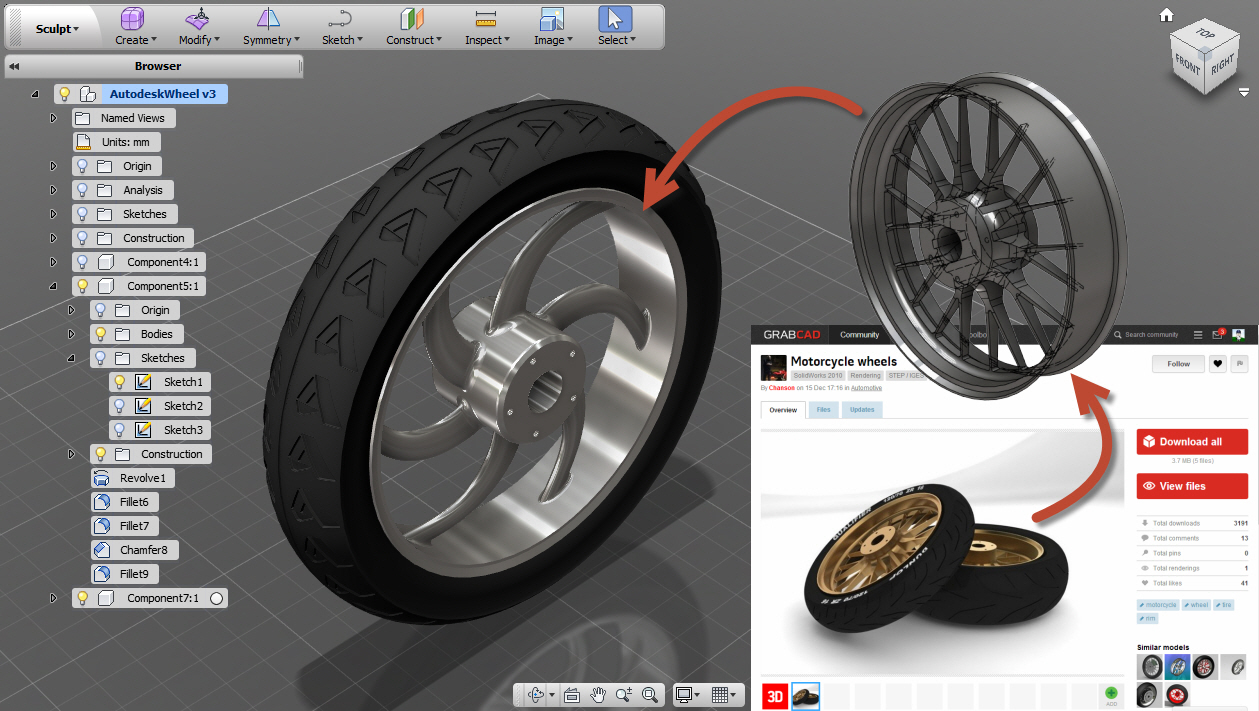The width and height of the screenshot is (1259, 711).
Task: Open the Community menu on GrabCAD
Action: pos(860,334)
